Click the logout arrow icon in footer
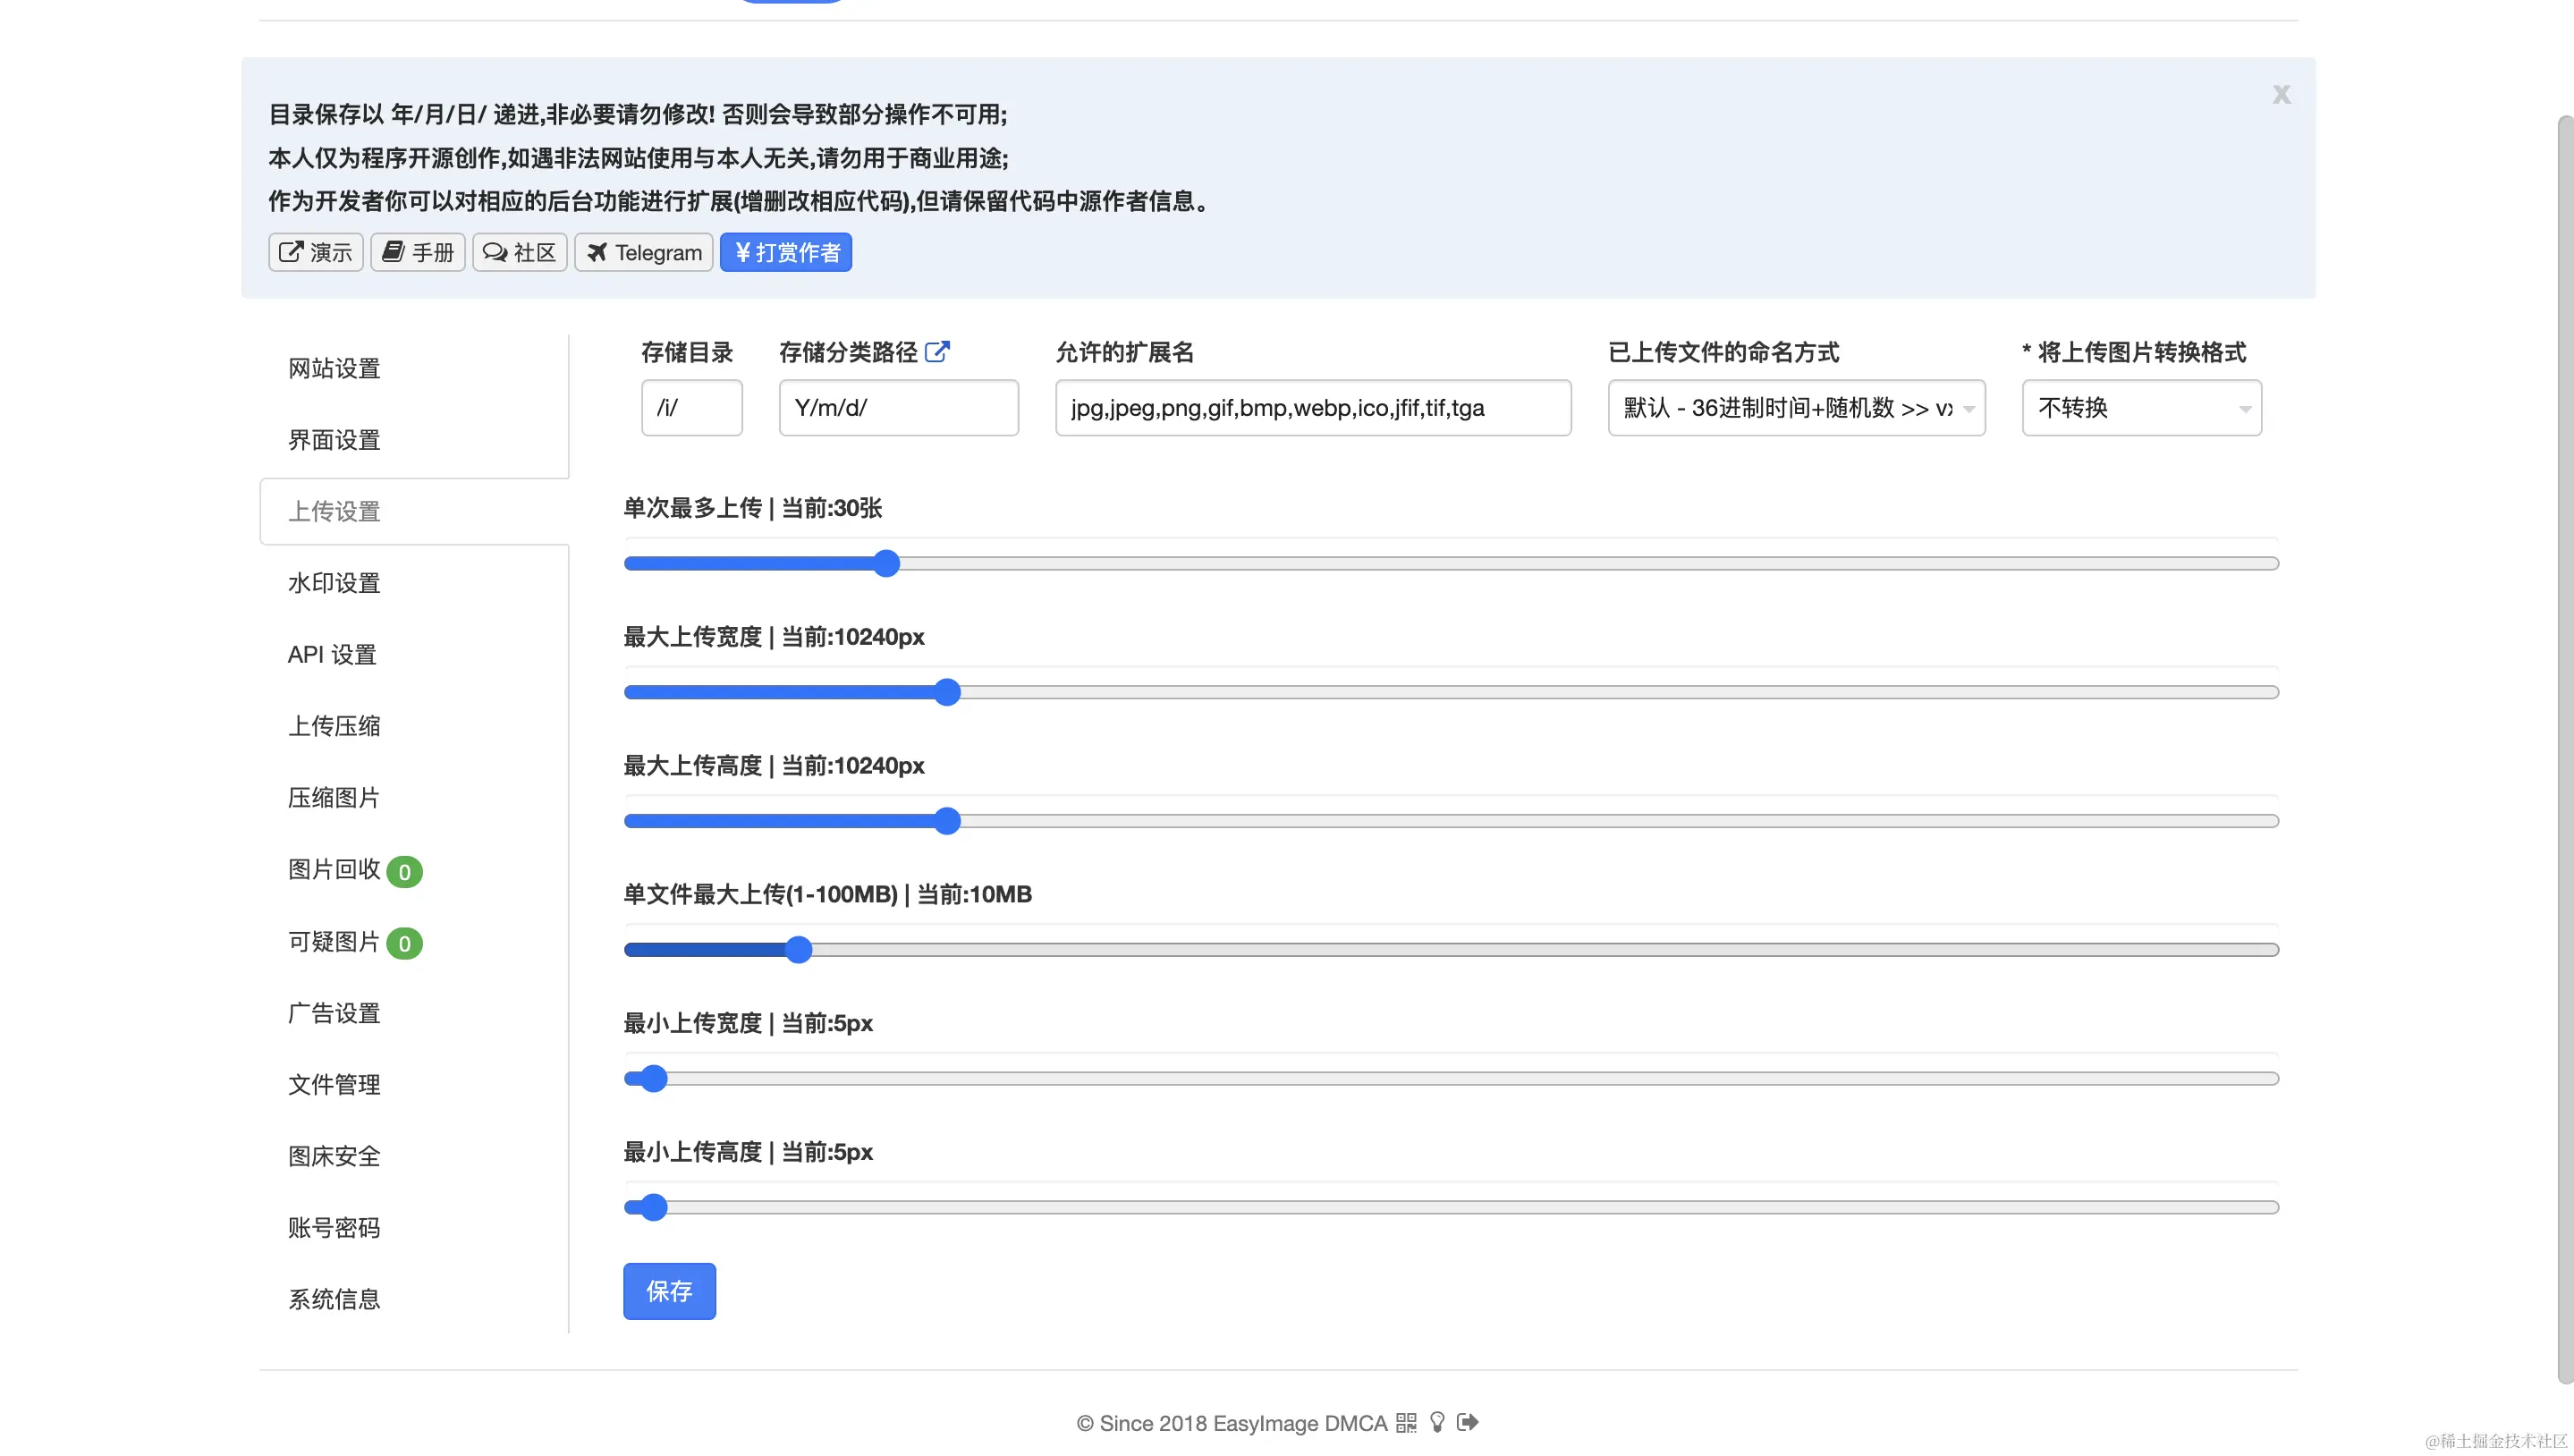Screen dimensions: 2574x1456 point(1467,1422)
